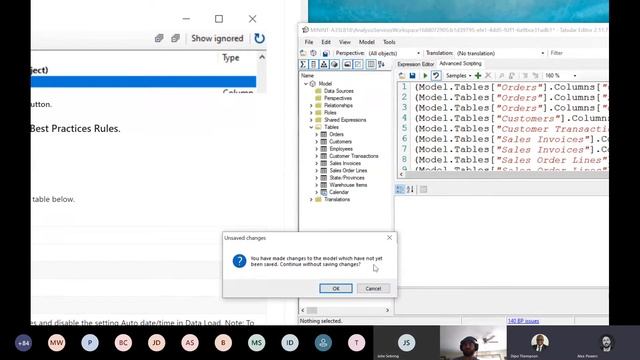Screen dimensions: 640x360
Task: Click the Tabular Editor title bar icon
Action: [x=305, y=30]
